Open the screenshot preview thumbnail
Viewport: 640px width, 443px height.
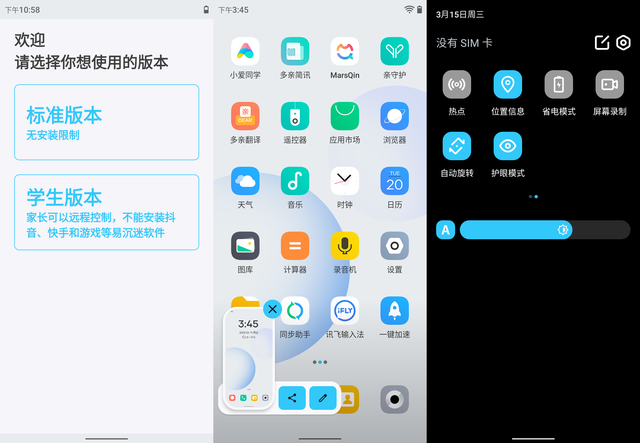248,358
